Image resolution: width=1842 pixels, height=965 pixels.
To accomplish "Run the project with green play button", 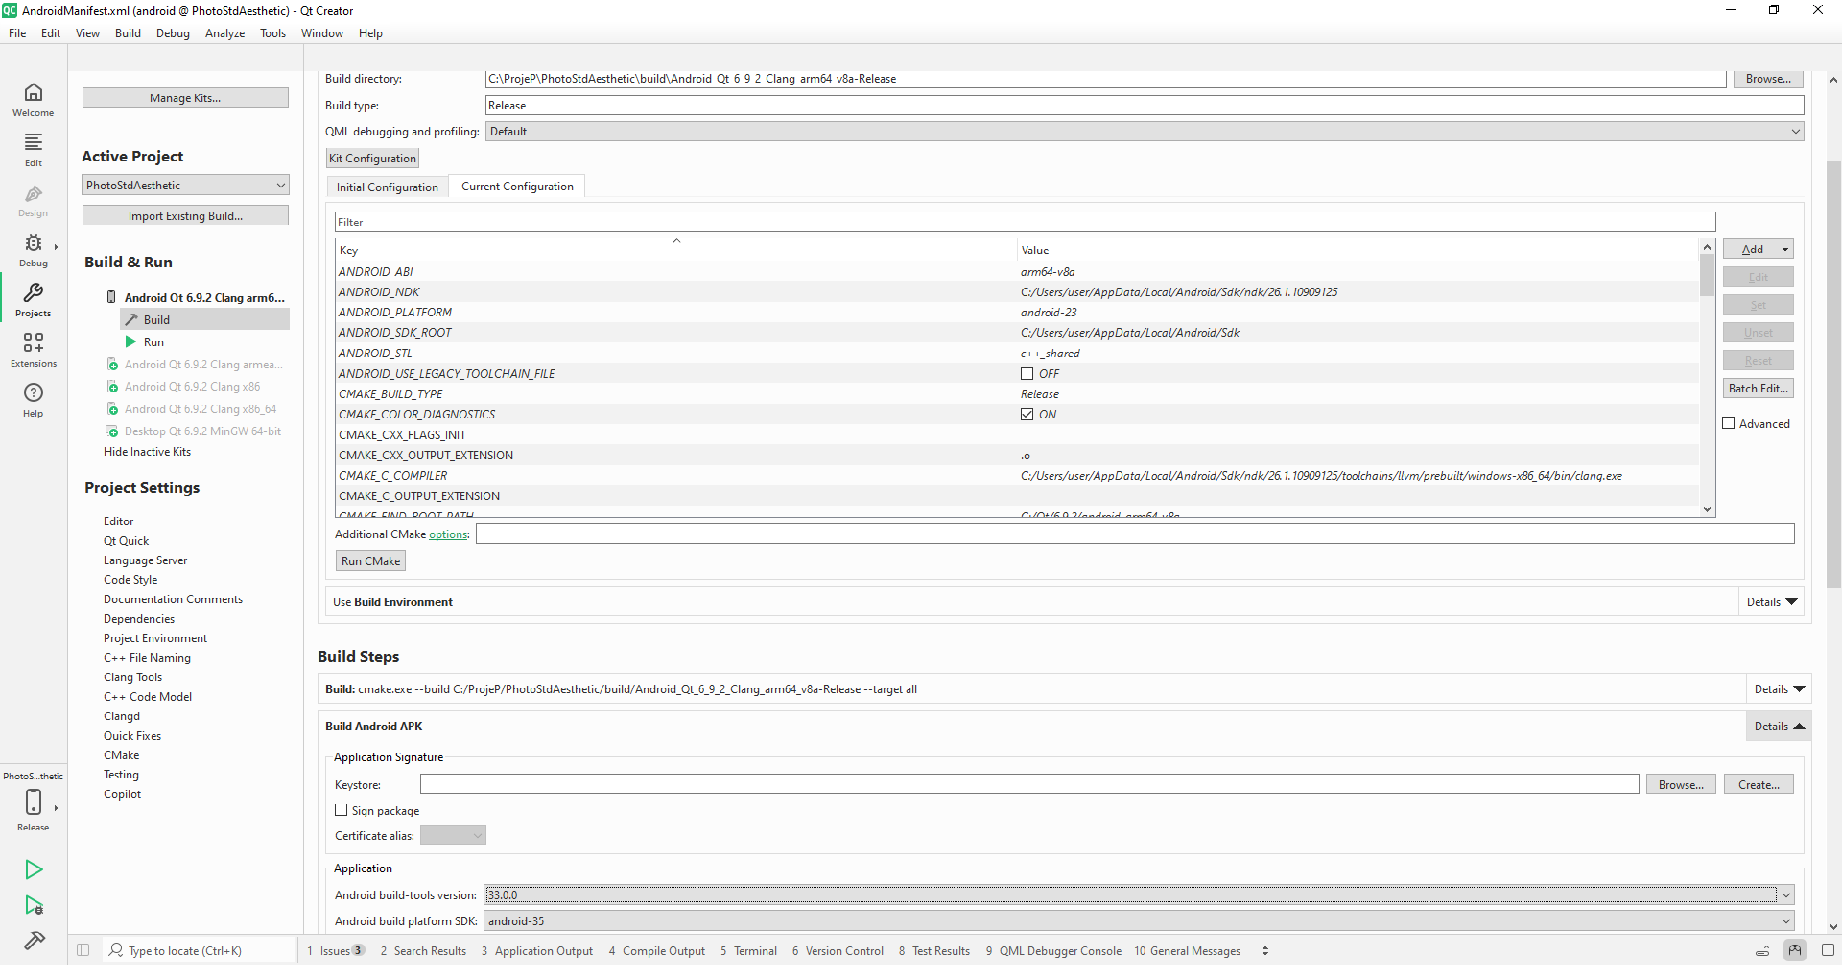I will tap(33, 869).
